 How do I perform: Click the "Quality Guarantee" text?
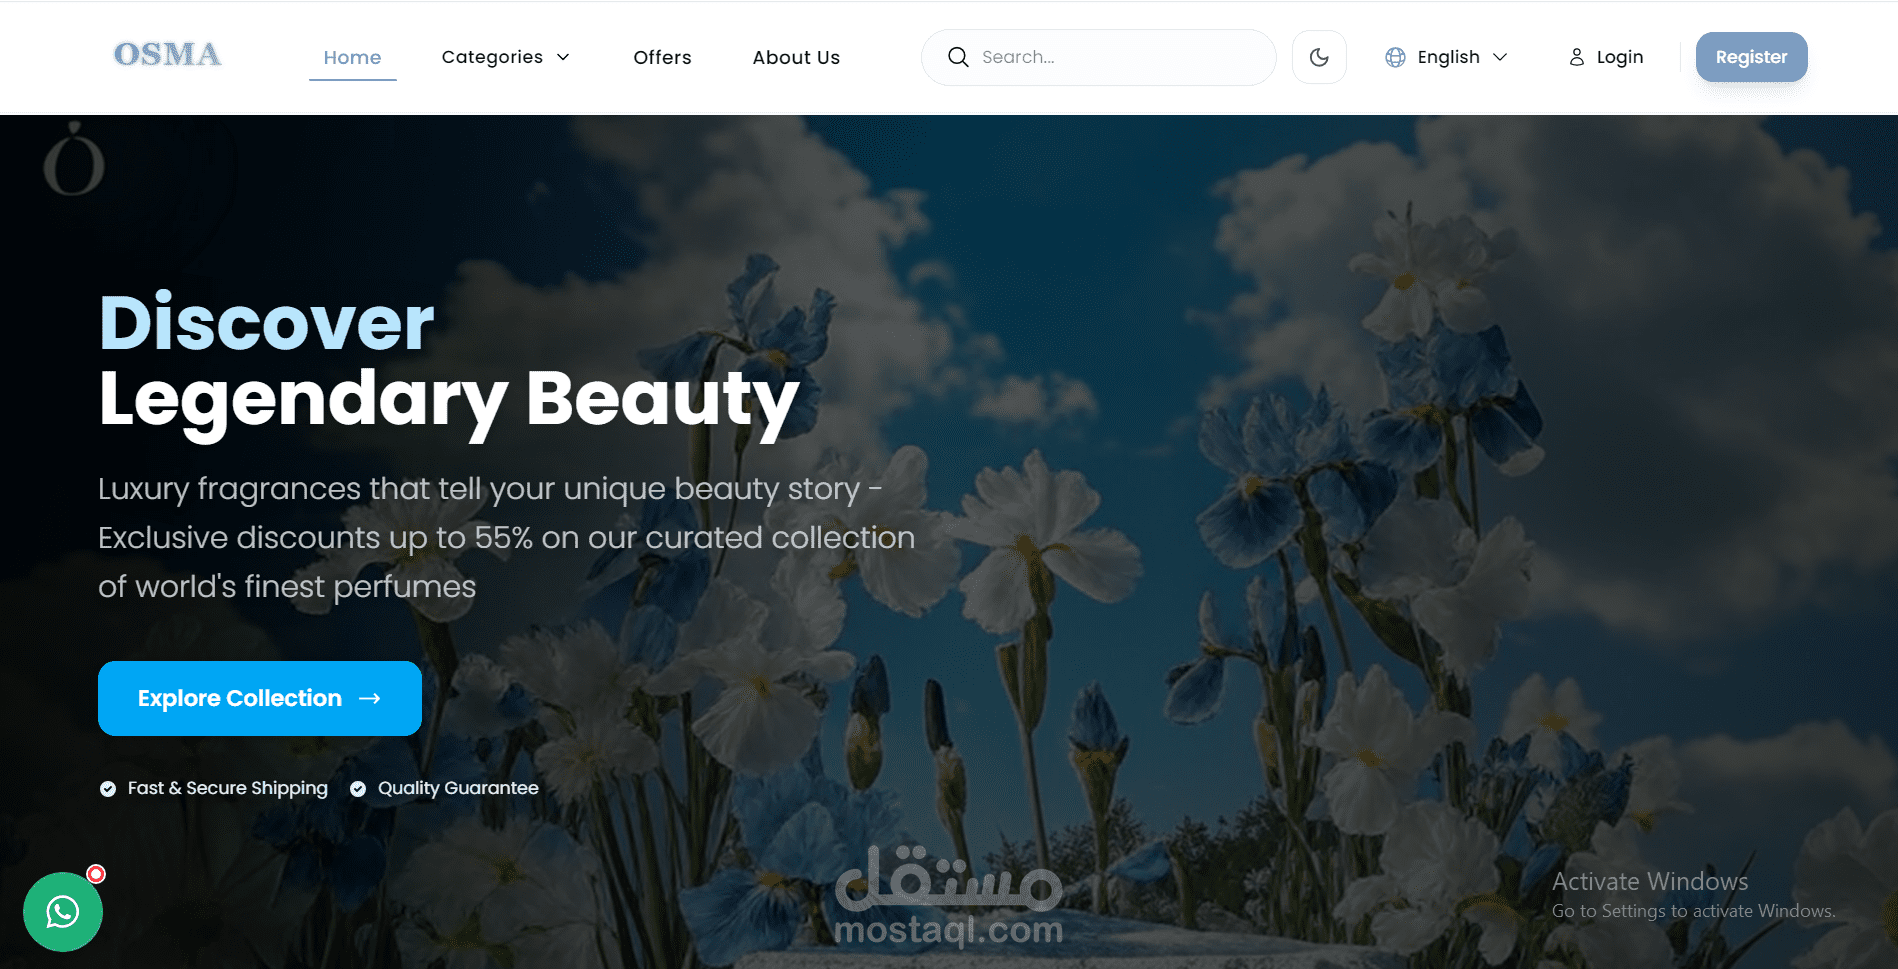click(x=458, y=788)
